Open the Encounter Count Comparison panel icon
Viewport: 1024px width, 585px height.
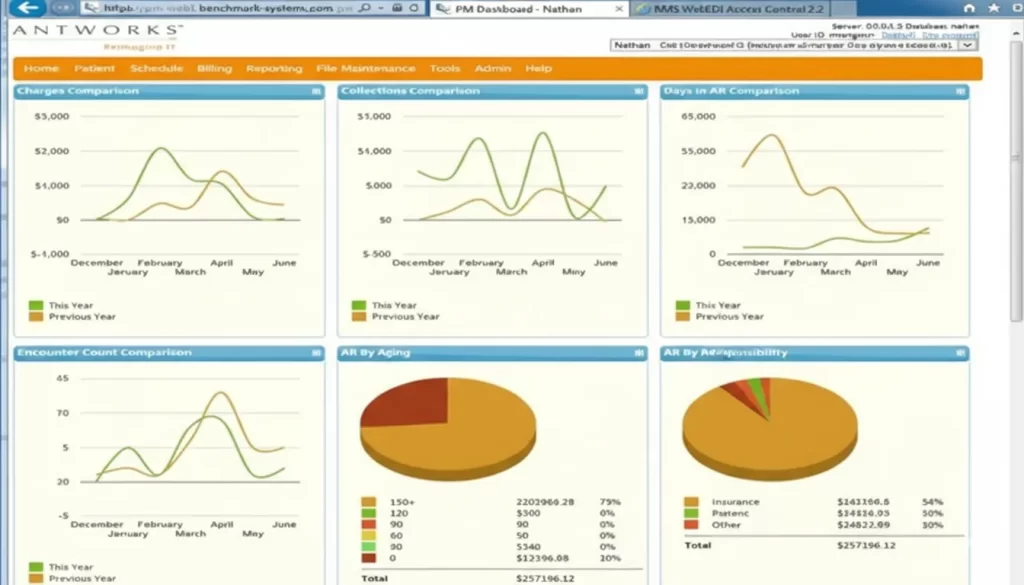(316, 352)
